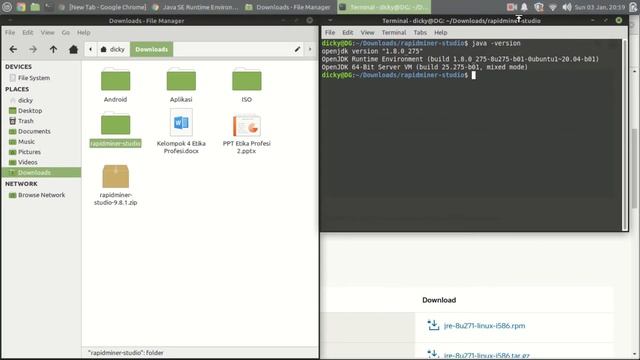640x360 pixels.
Task: Click the left path-bar scroll arrow
Action: (90, 49)
